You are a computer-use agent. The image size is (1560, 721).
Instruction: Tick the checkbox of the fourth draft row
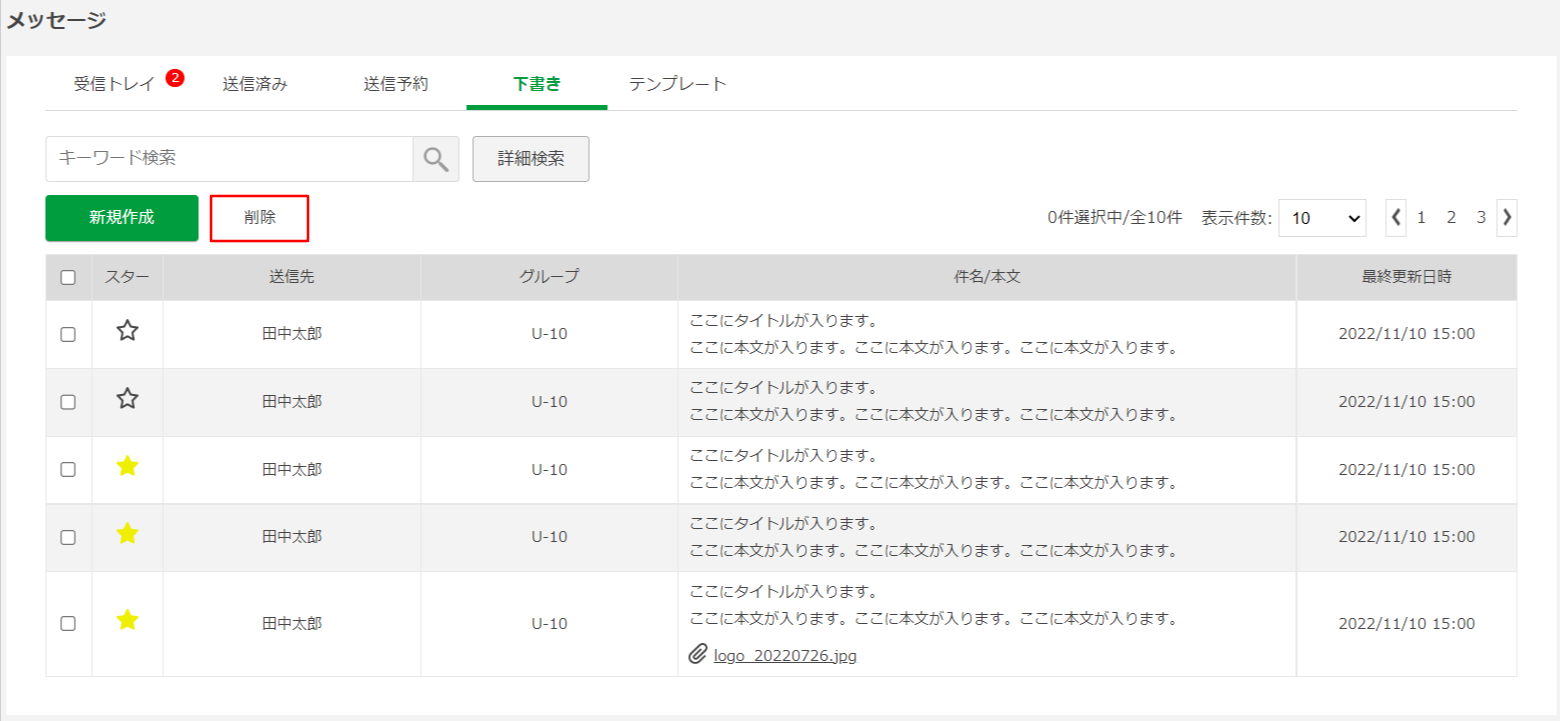click(x=68, y=537)
